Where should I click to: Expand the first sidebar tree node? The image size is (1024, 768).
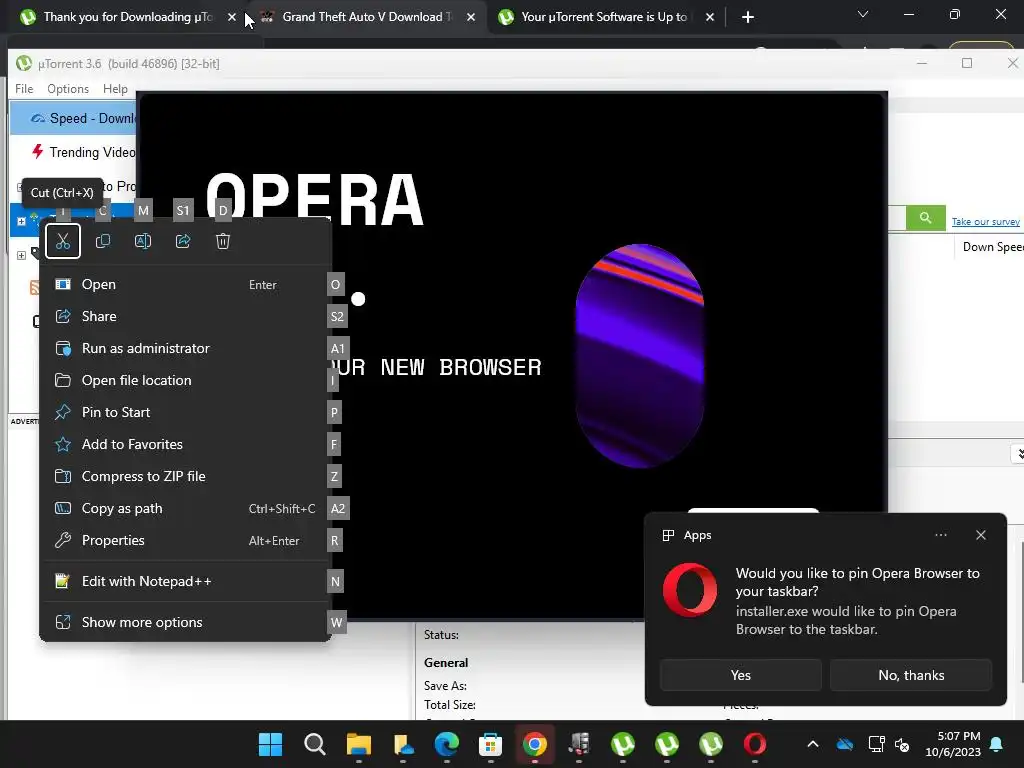click(x=21, y=221)
